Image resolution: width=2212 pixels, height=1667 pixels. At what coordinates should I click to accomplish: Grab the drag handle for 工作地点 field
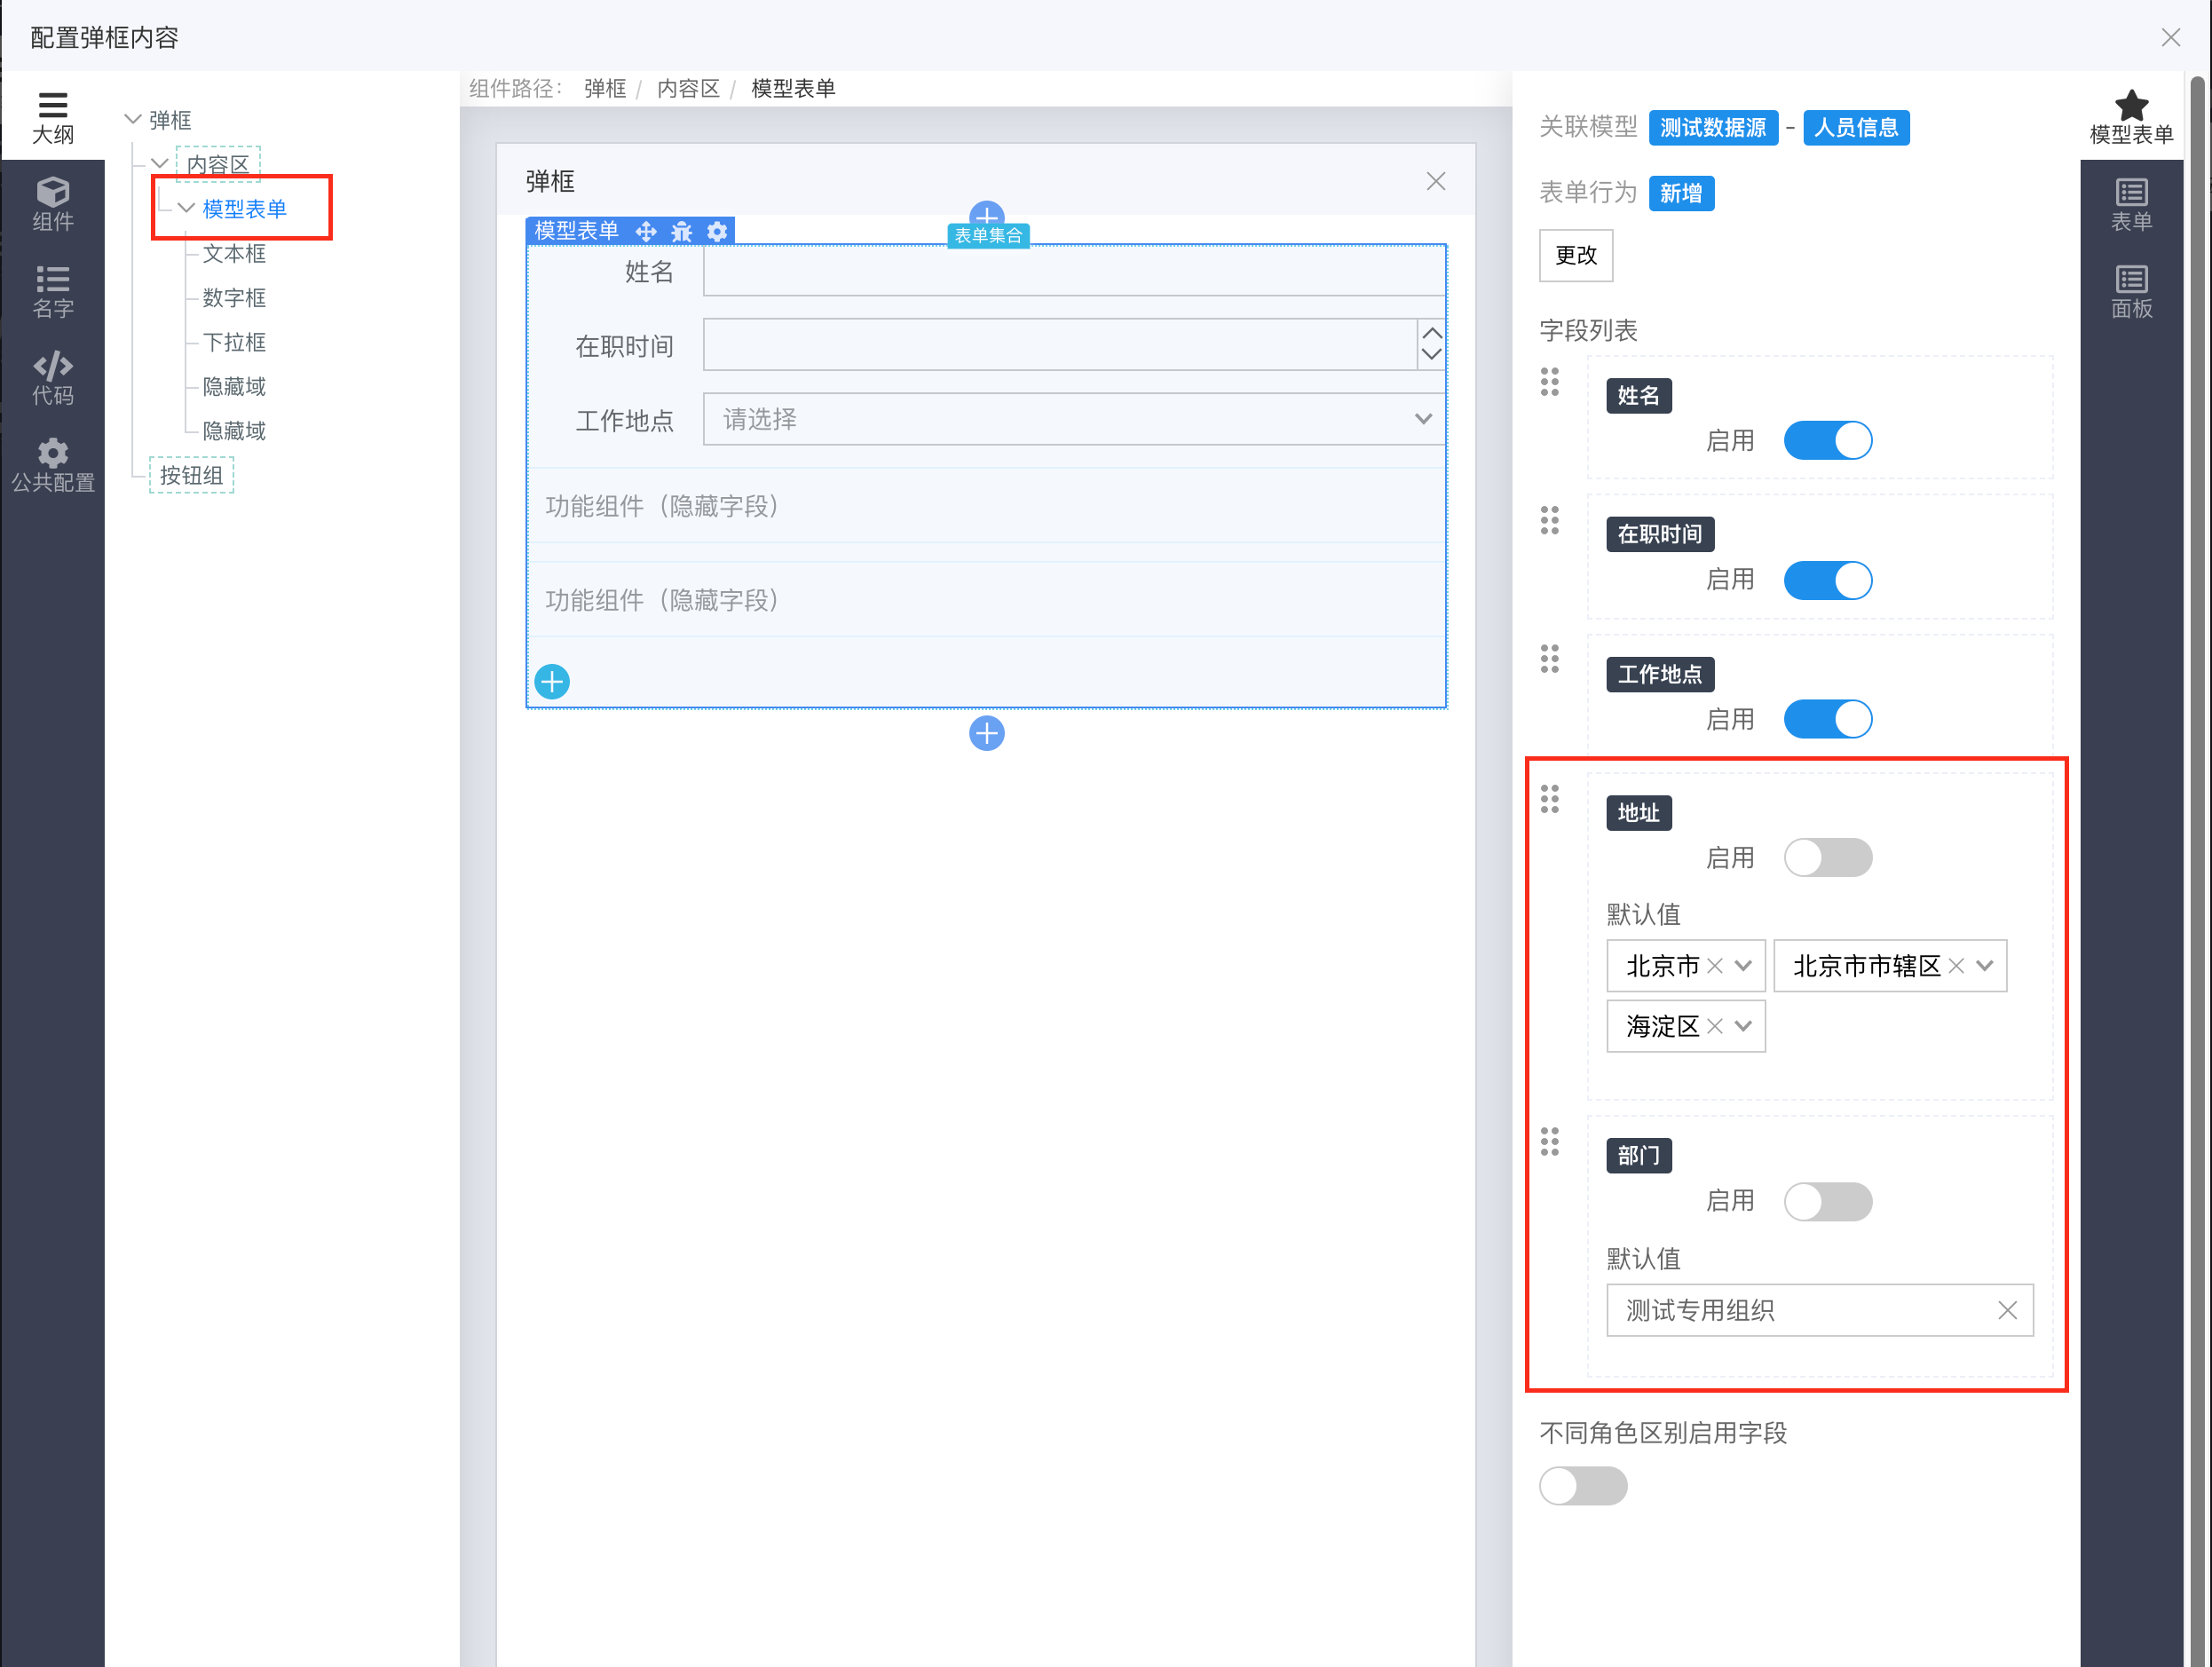pos(1550,658)
